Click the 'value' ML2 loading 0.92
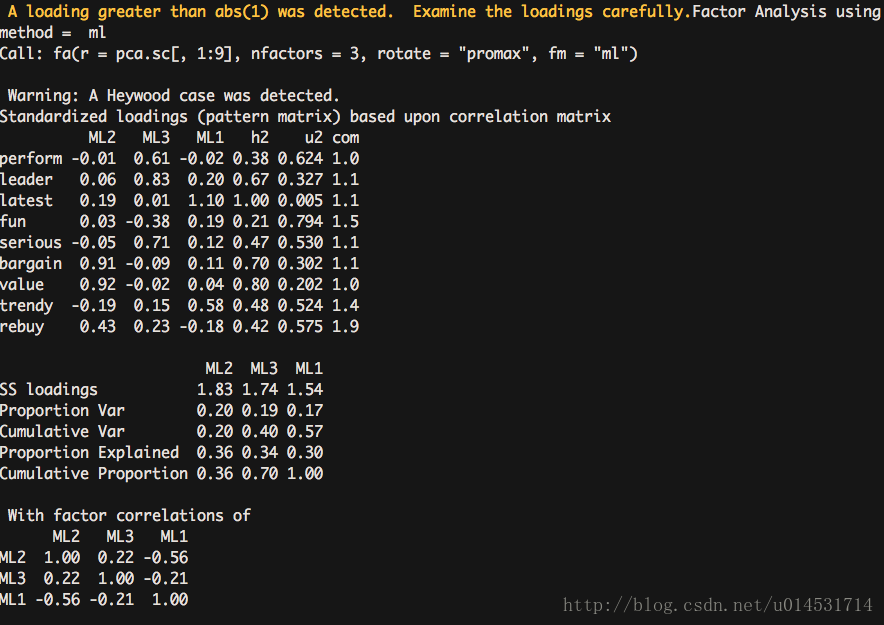 98,285
